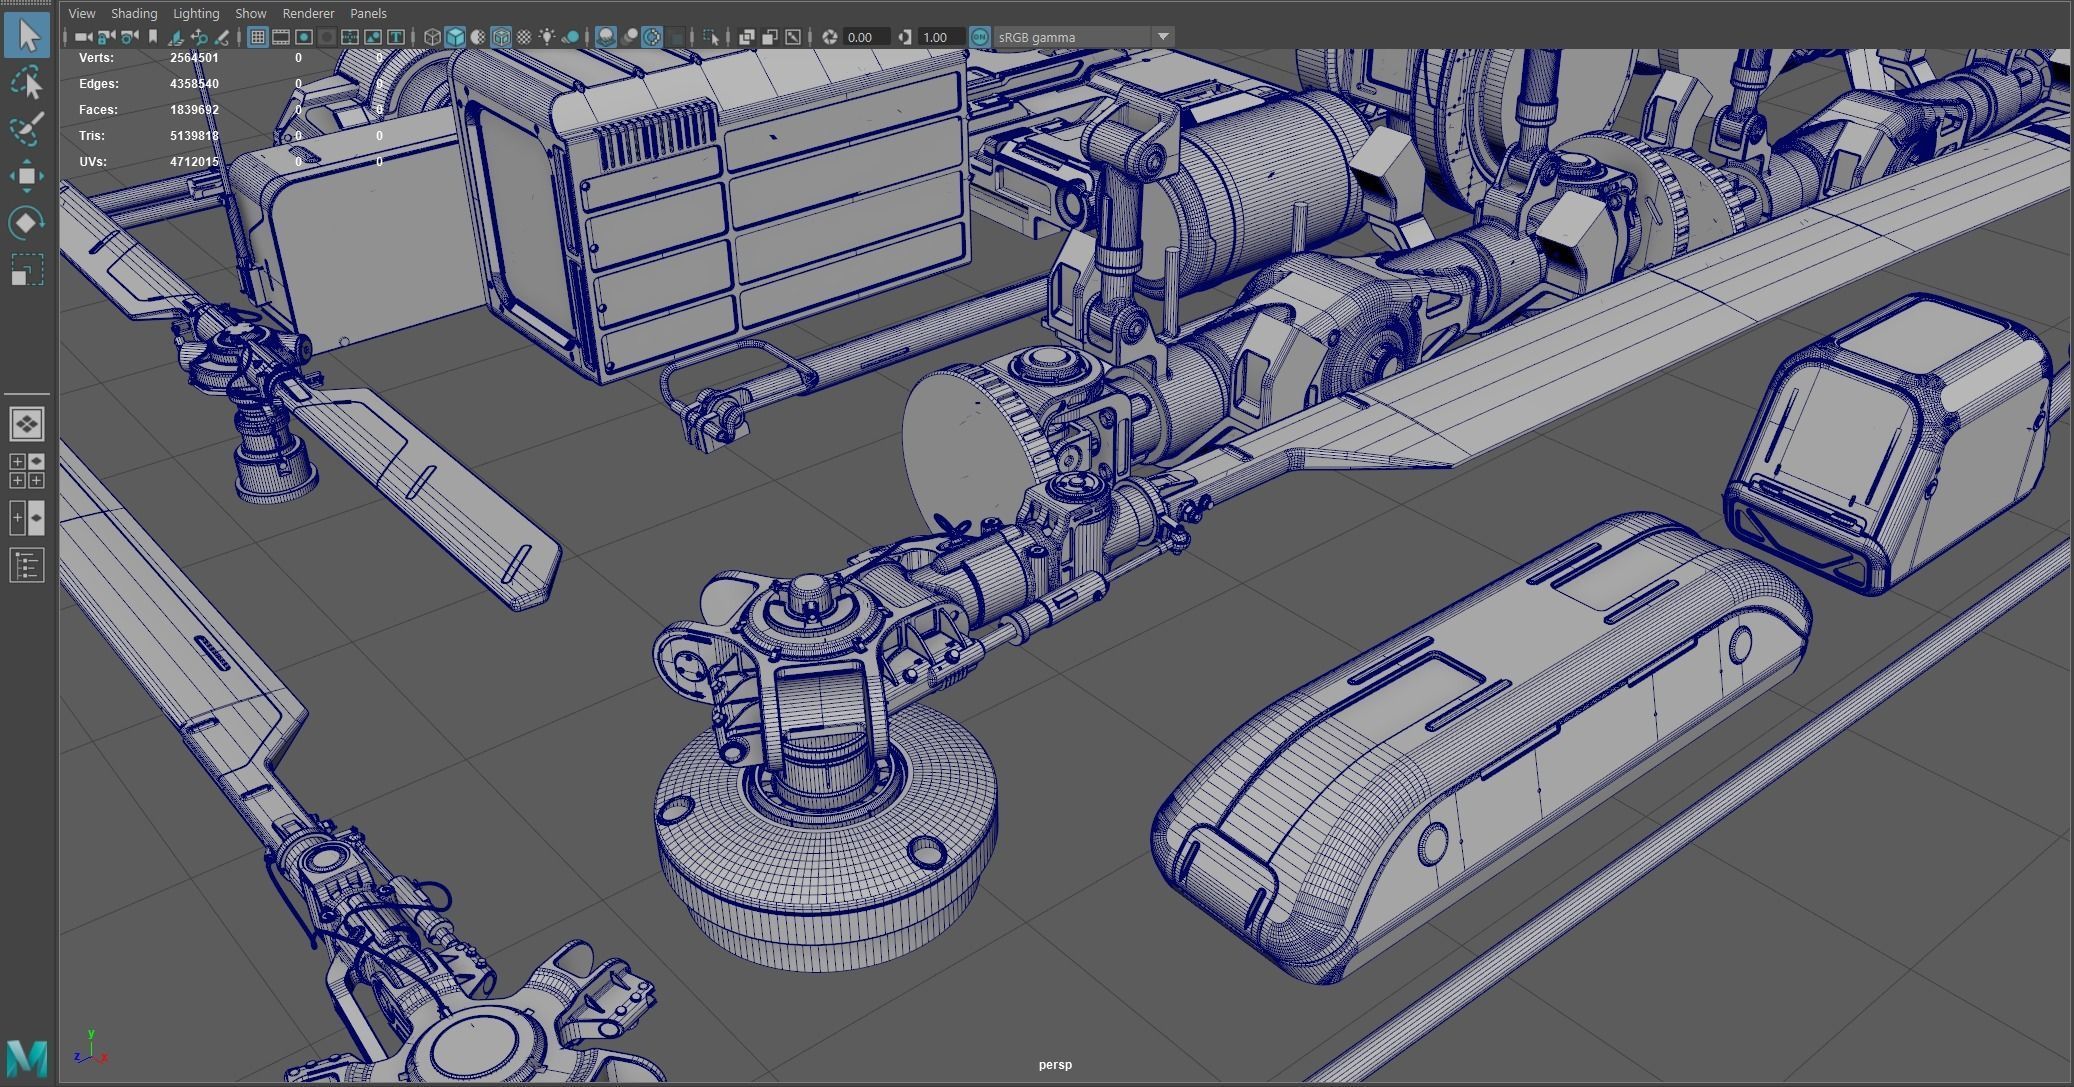Screen dimensions: 2074x1087
Task: Toggle viewport Shadows icon
Action: click(x=570, y=37)
